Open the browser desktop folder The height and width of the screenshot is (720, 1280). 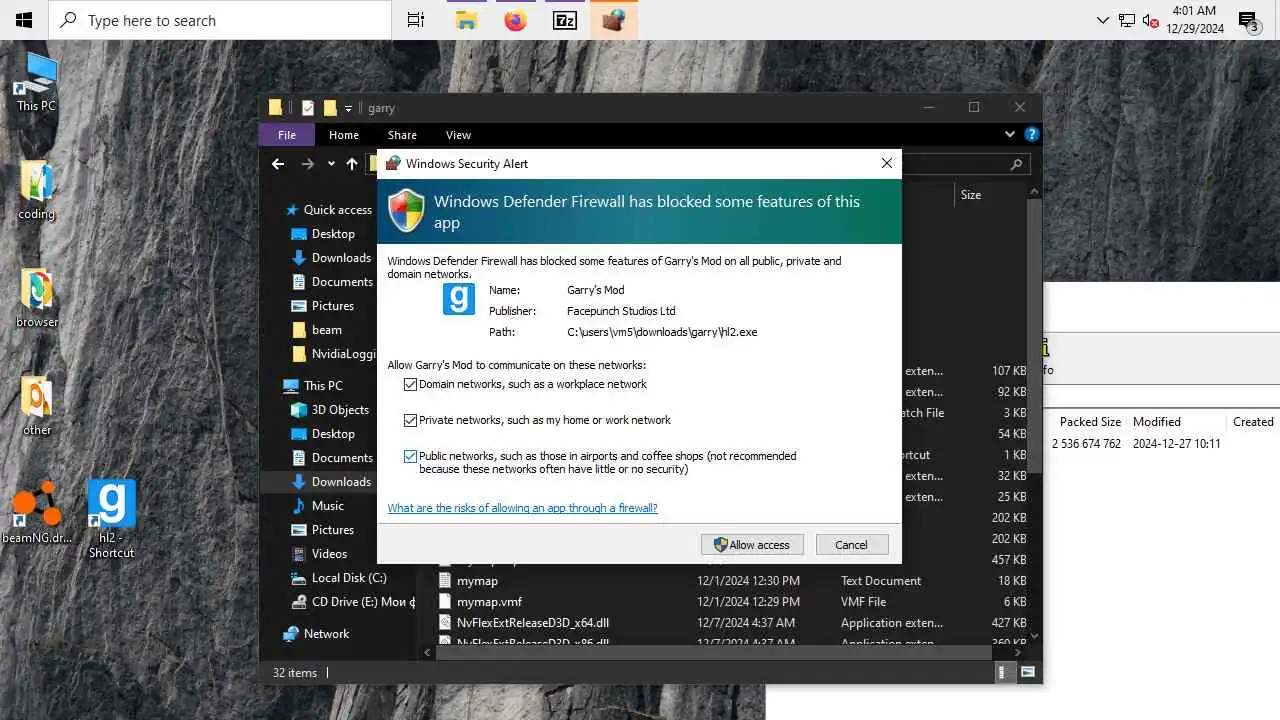click(36, 298)
